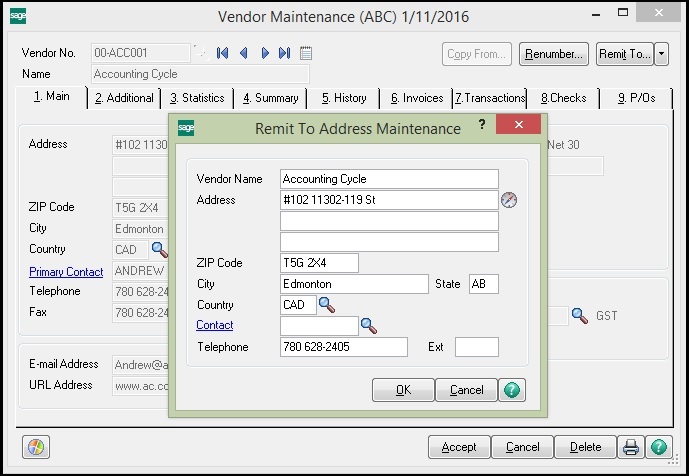The image size is (689, 476).
Task: Click the Country field showing CAD in dialog
Action: click(298, 305)
